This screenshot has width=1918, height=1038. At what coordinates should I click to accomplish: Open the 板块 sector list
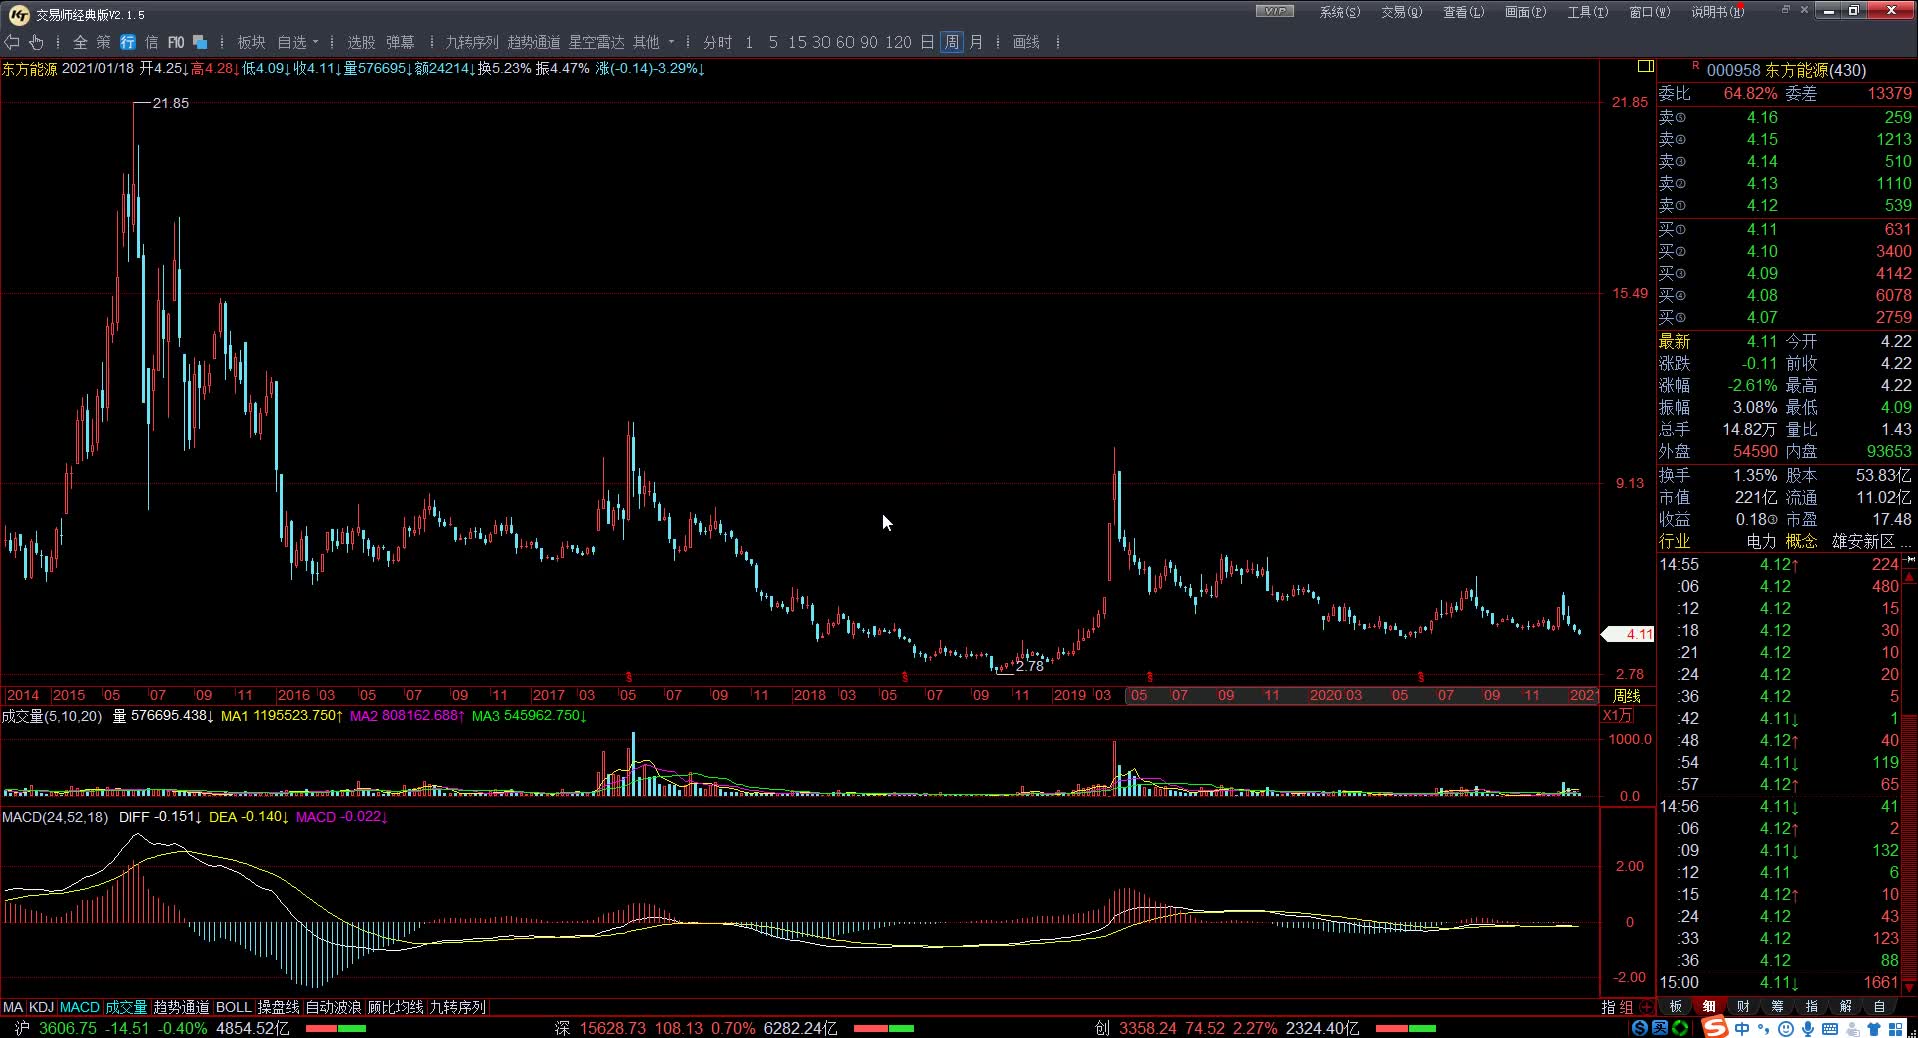pos(251,42)
